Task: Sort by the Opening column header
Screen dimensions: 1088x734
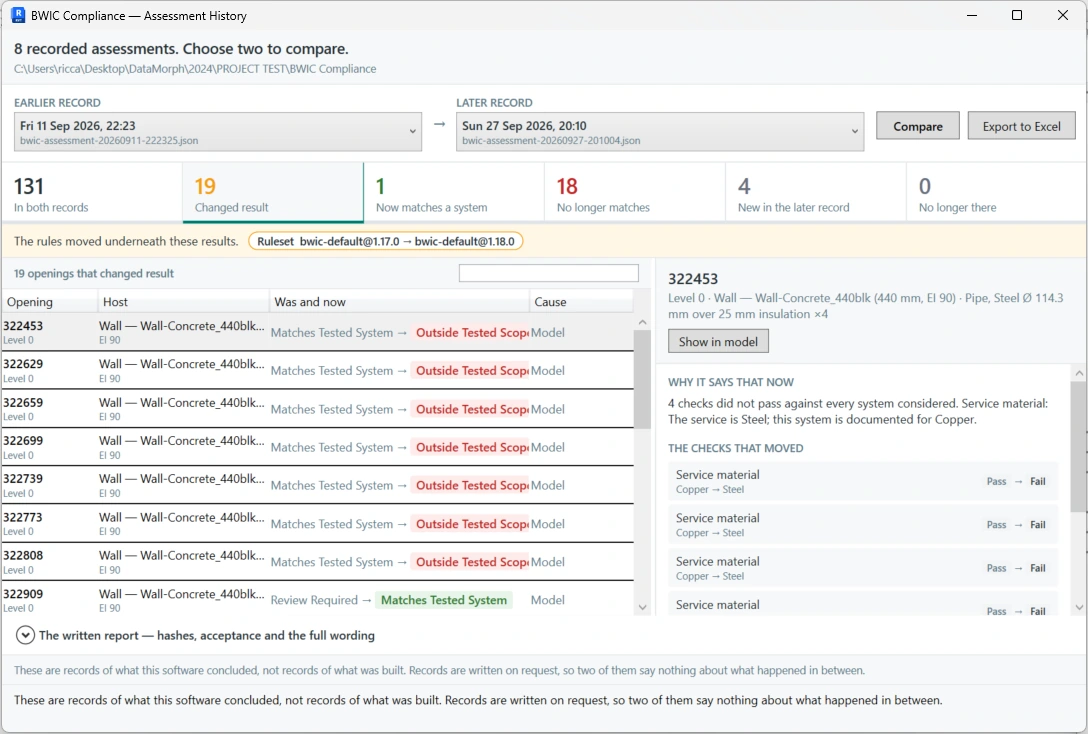Action: point(50,302)
